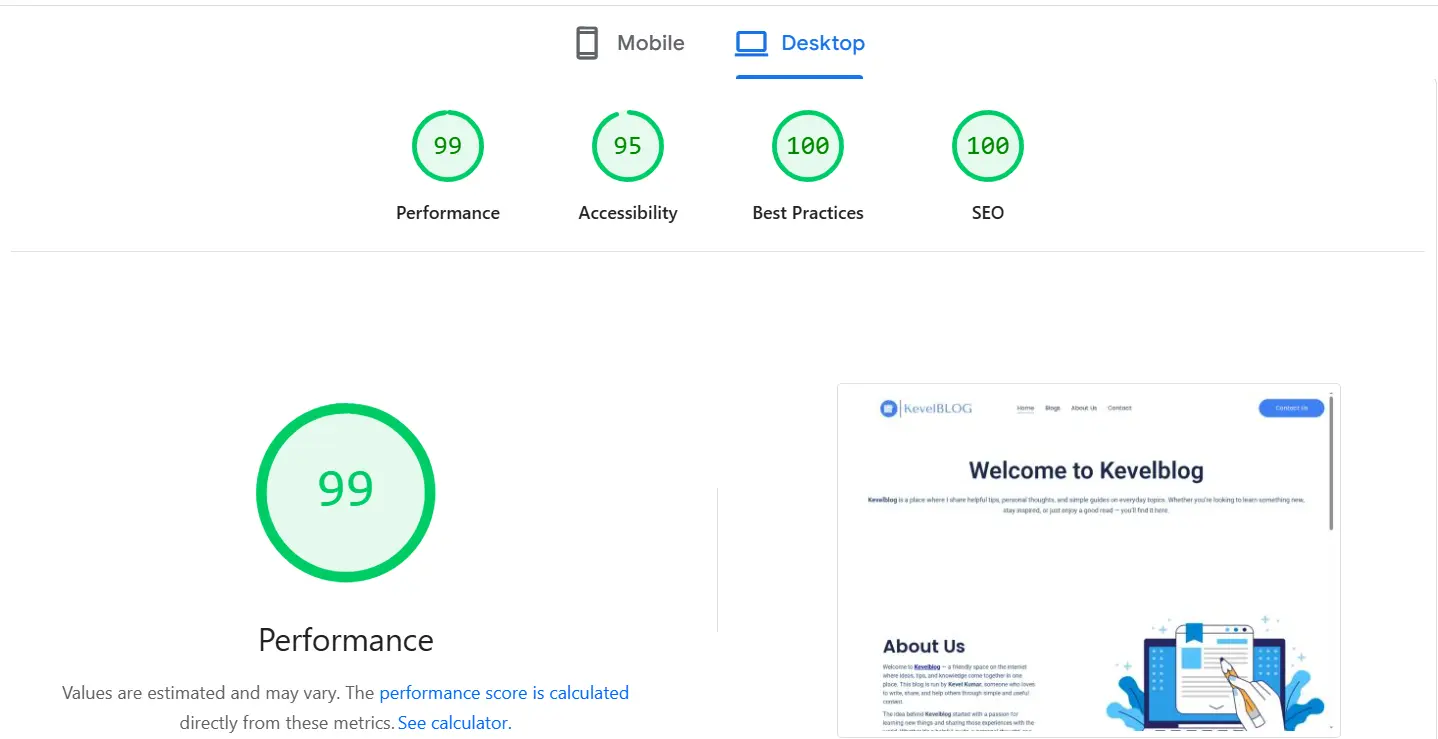Image resolution: width=1438 pixels, height=739 pixels.
Task: Open Blogs in the preview navigation
Action: (1052, 408)
